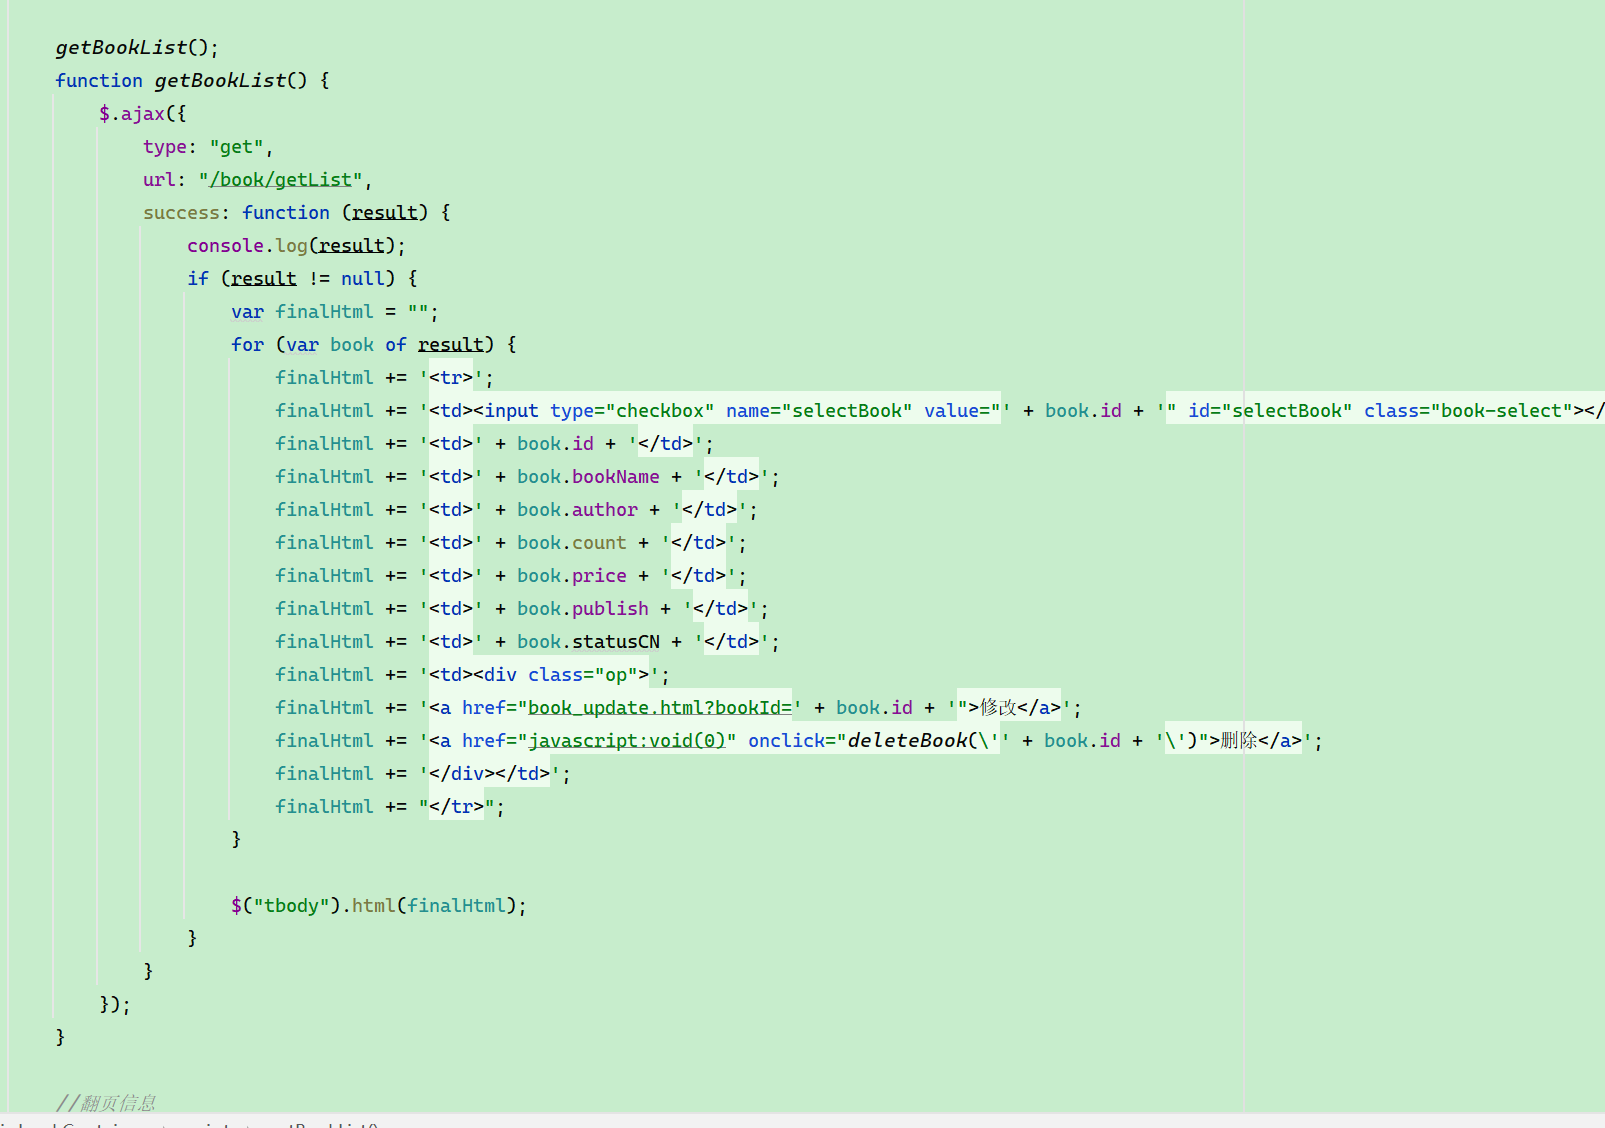Image resolution: width=1605 pixels, height=1128 pixels.
Task: Click the 'var finalHtml = ""' declaration
Action: [x=335, y=311]
